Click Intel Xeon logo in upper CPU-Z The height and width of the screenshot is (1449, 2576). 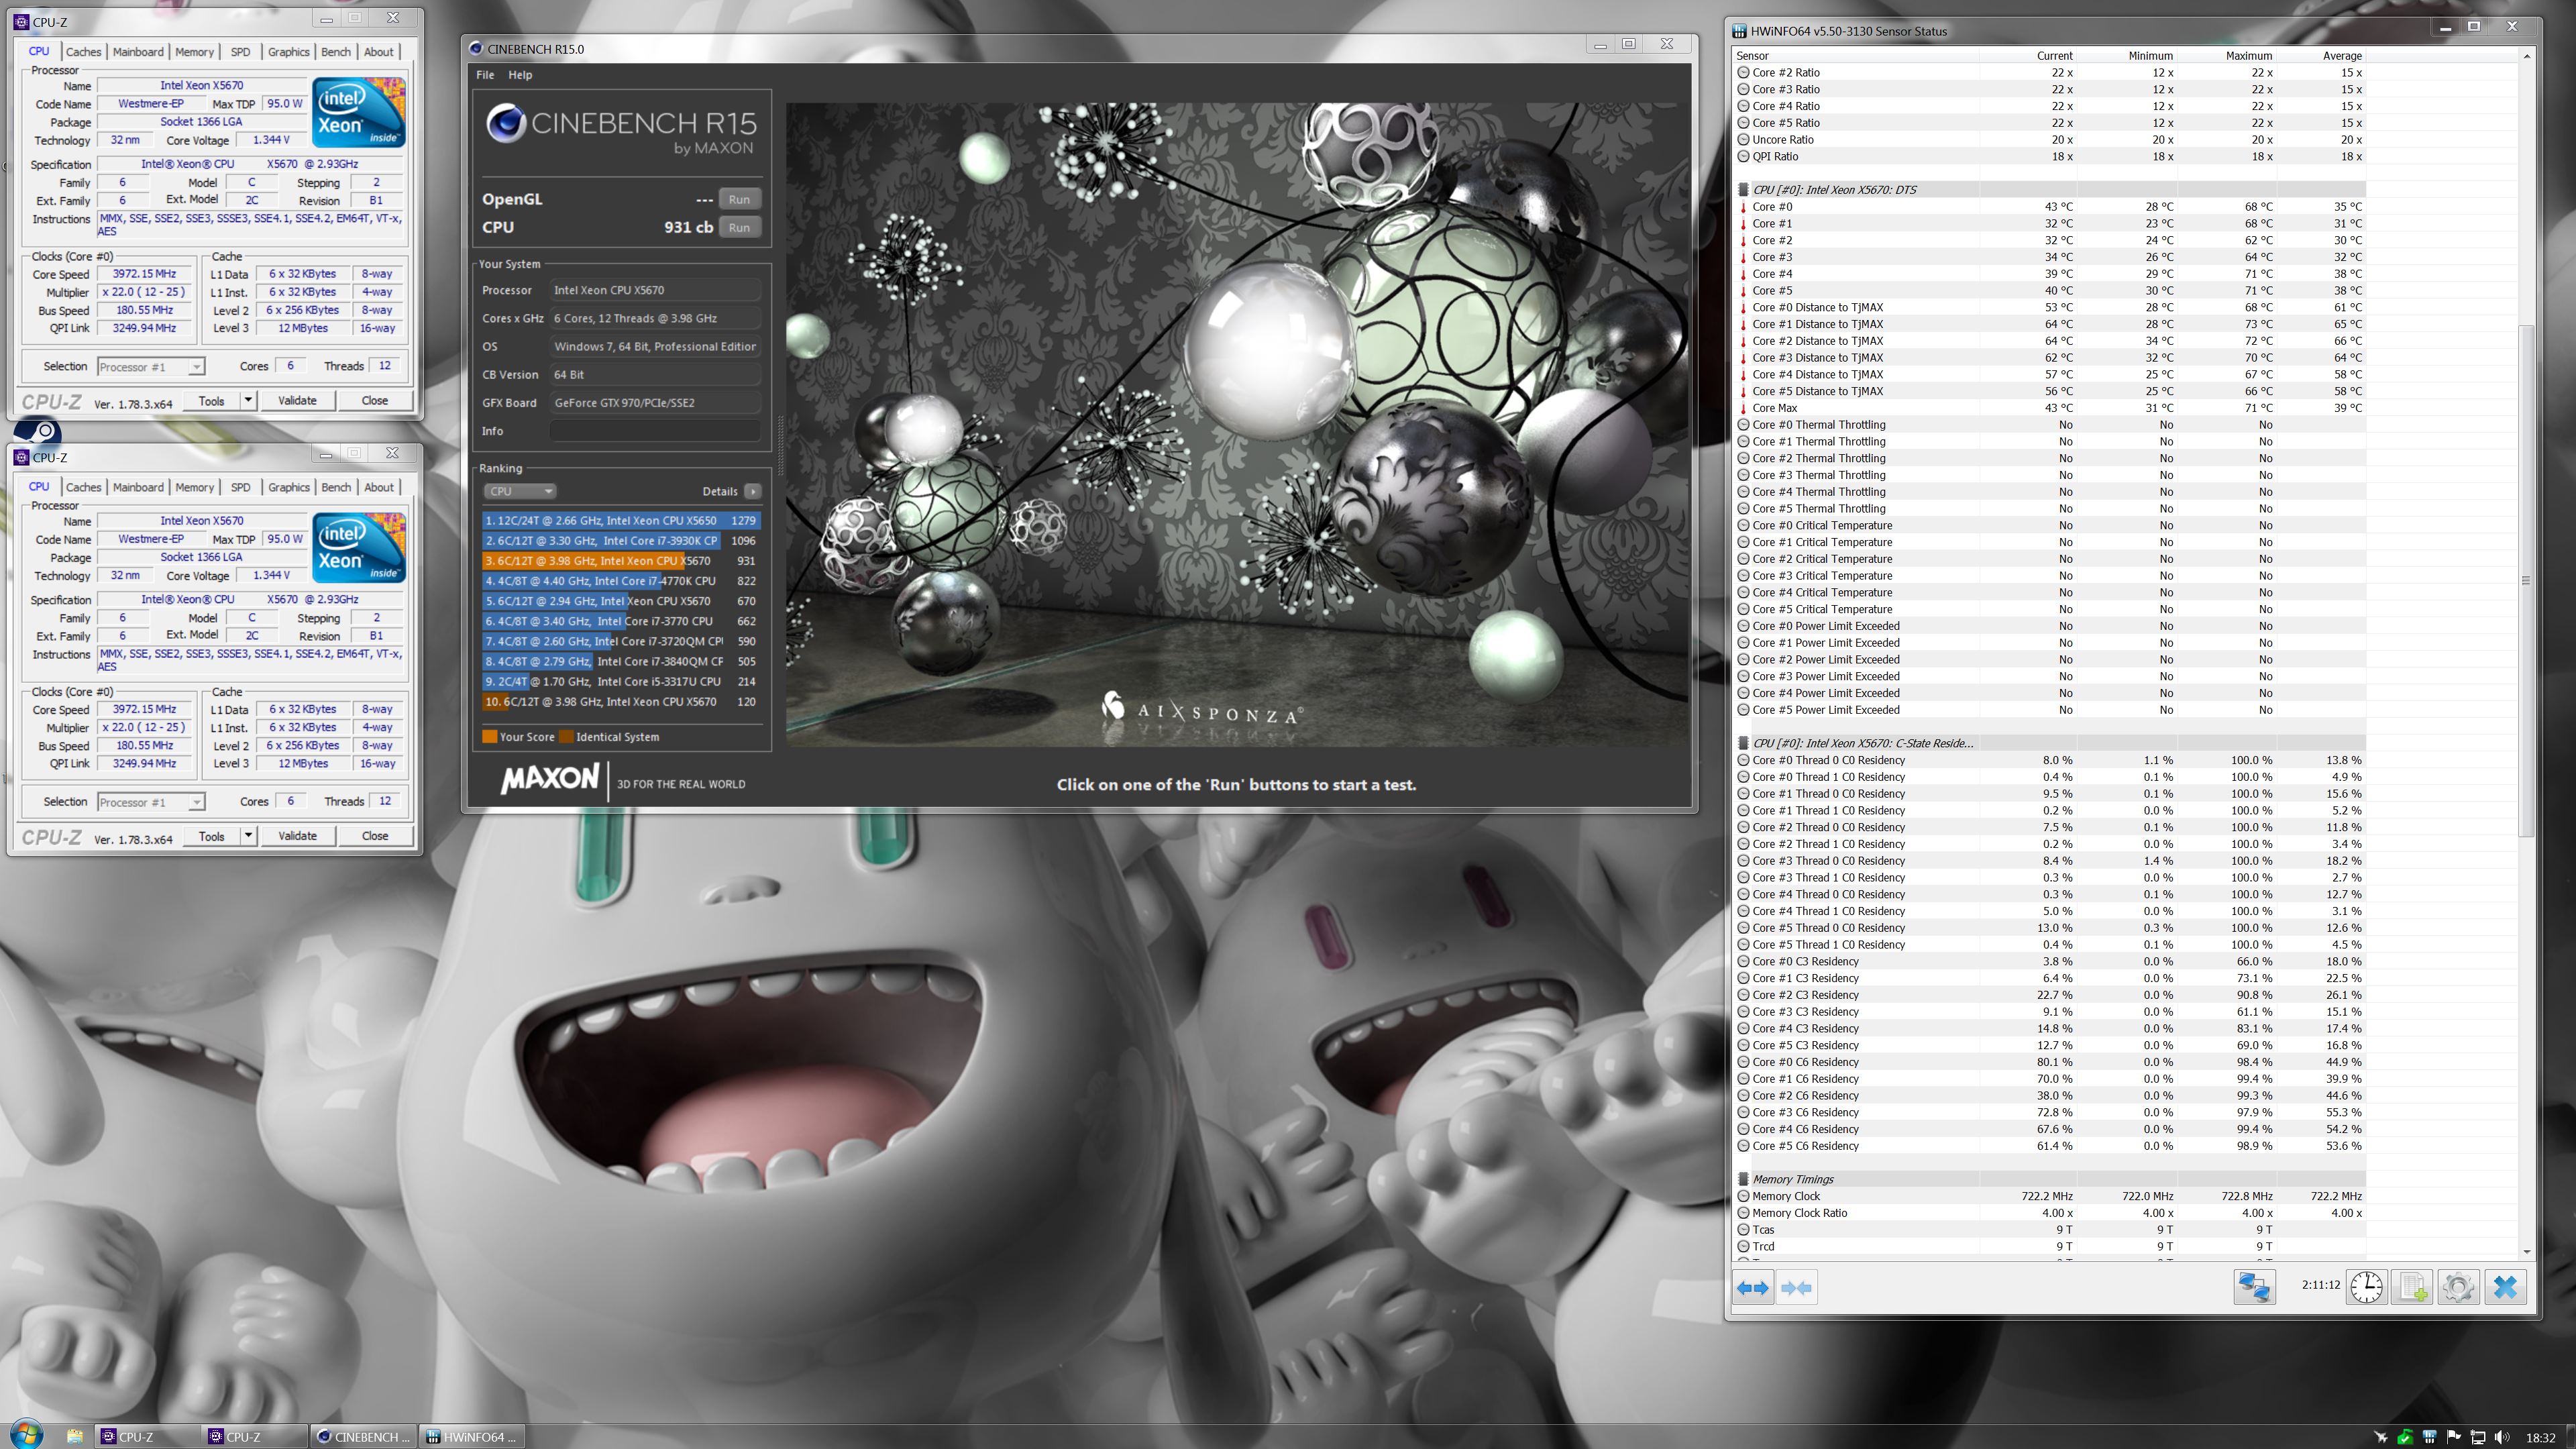pyautogui.click(x=358, y=112)
